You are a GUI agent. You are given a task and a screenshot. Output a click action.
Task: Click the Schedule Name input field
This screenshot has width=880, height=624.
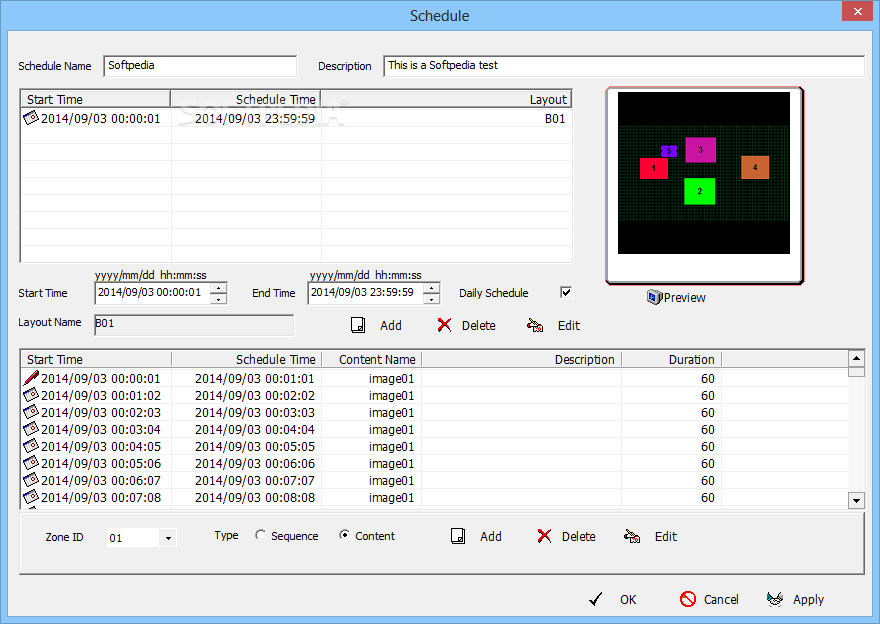coord(200,66)
